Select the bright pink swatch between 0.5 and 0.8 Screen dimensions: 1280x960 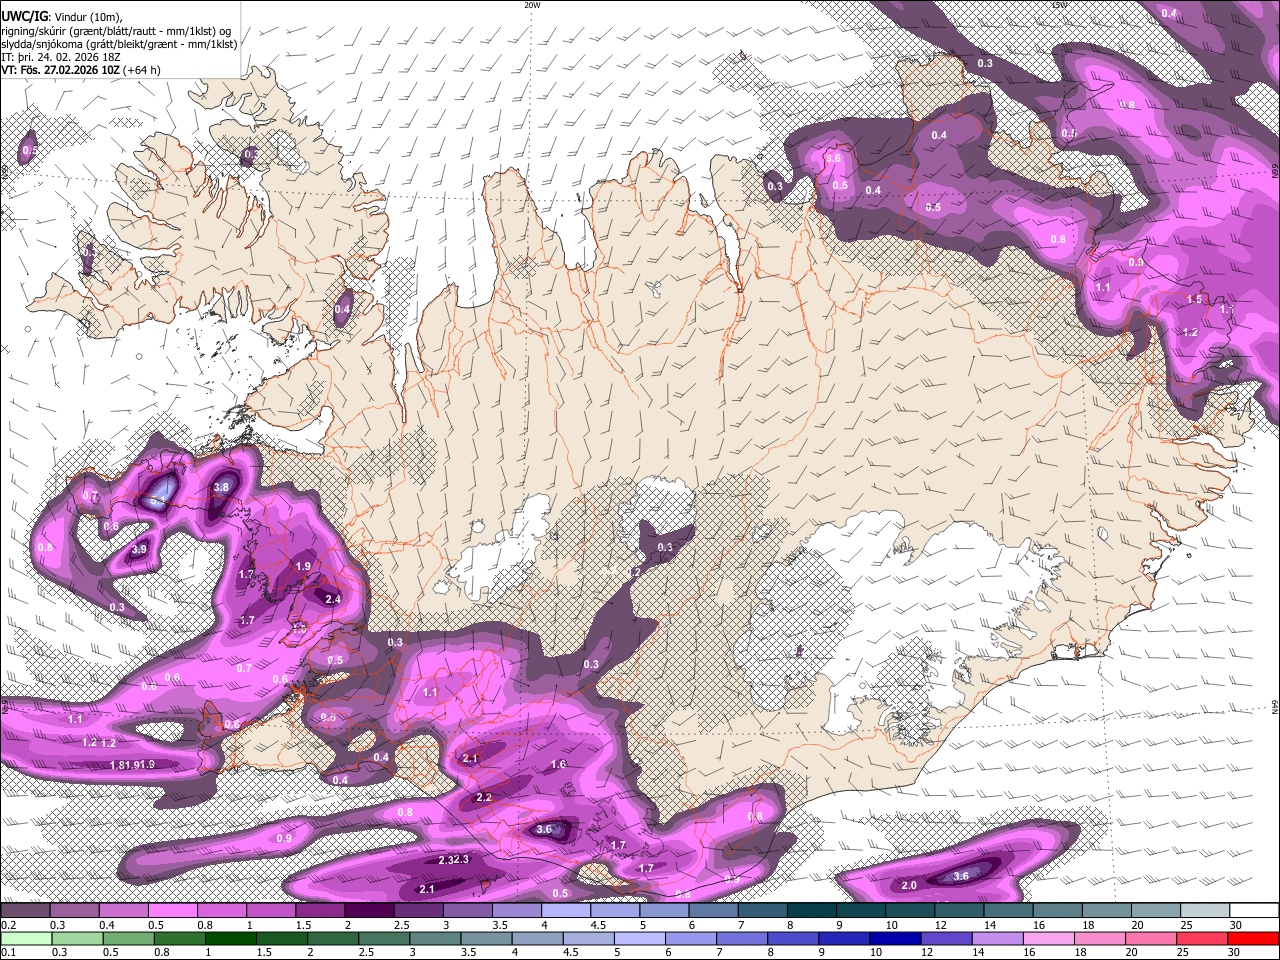point(172,911)
